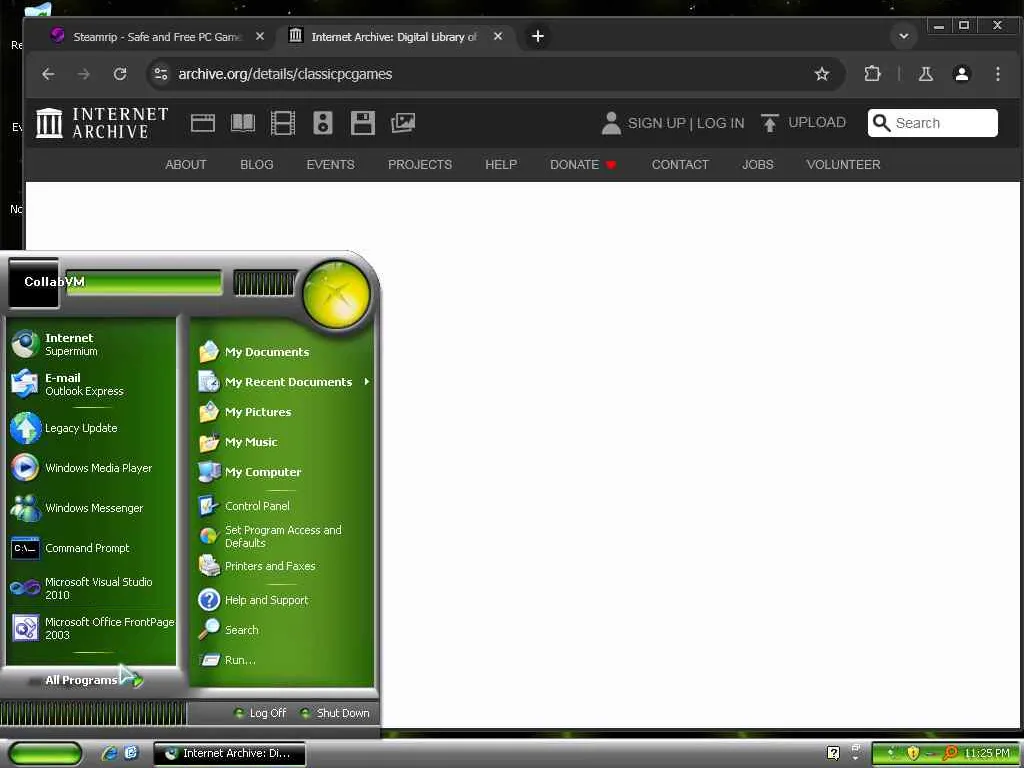The image size is (1024, 768).
Task: Open the browser profile avatar icon
Action: click(x=961, y=74)
